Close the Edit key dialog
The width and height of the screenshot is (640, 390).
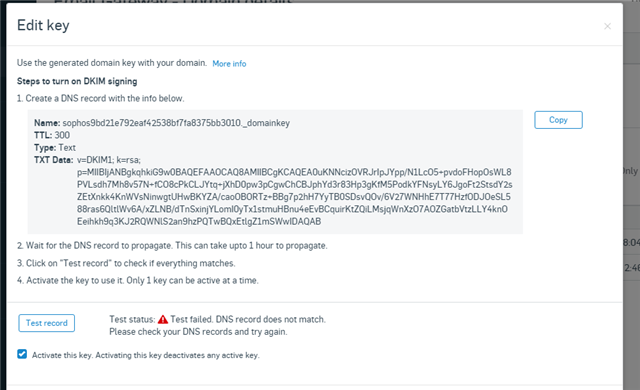click(607, 26)
